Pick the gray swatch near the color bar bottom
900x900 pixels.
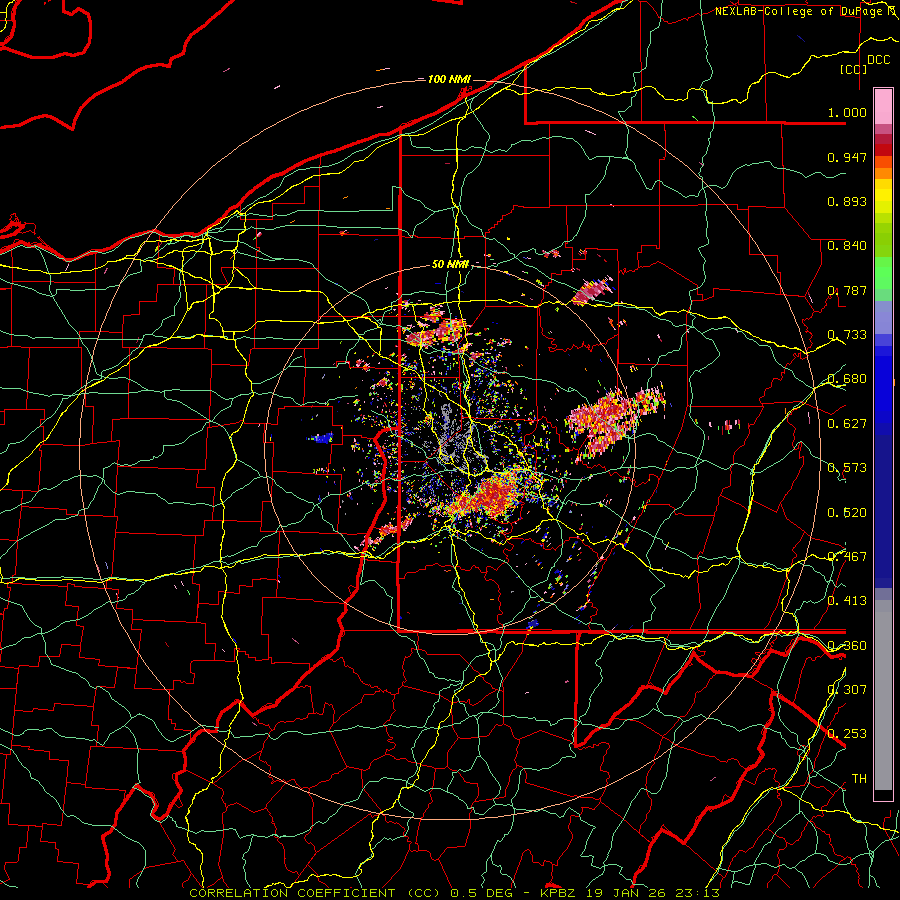(883, 700)
